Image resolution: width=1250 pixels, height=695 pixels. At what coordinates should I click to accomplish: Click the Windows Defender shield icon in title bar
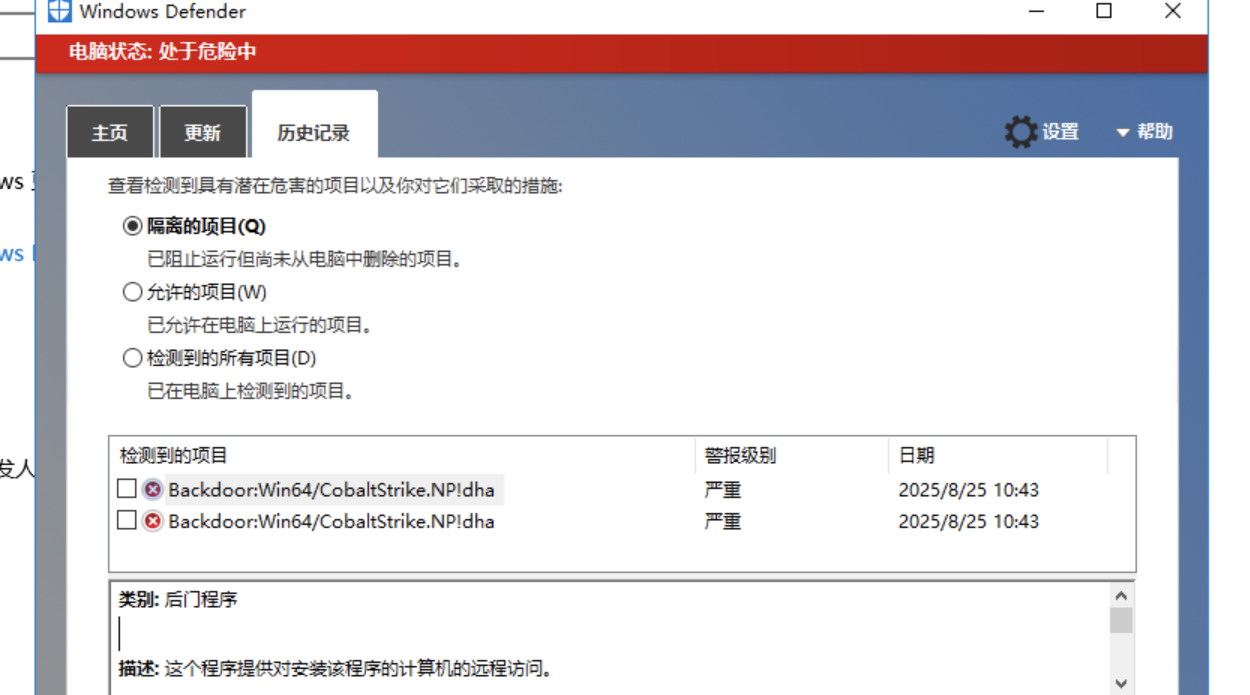point(60,12)
